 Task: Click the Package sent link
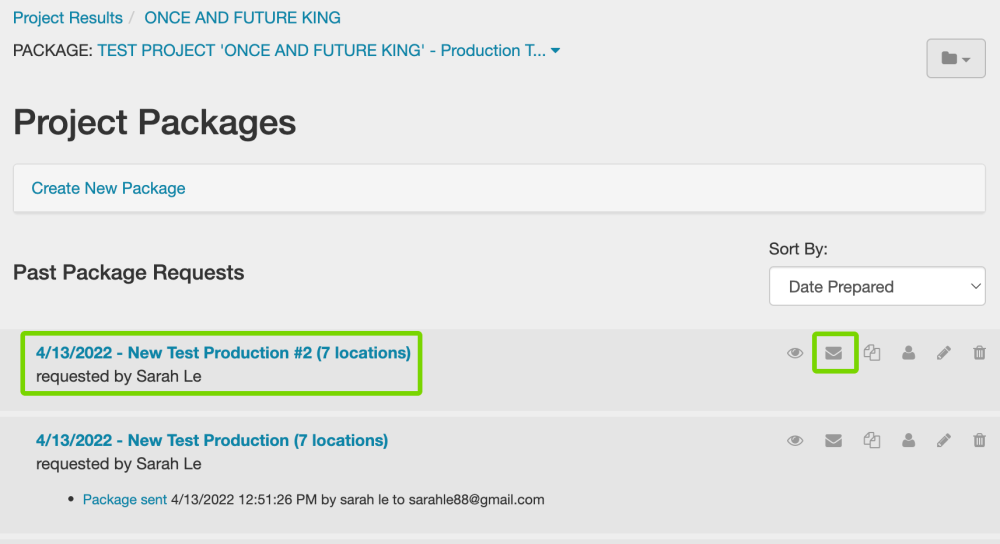pos(125,499)
